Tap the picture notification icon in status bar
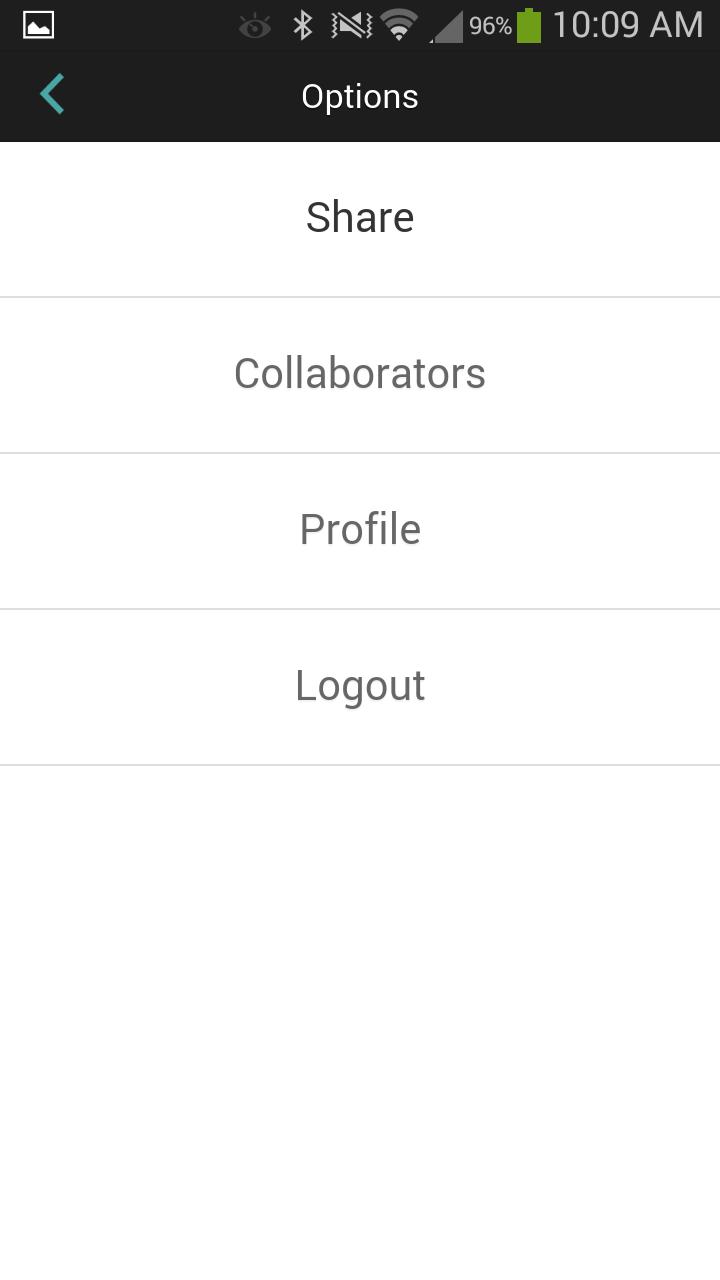 pos(38,25)
